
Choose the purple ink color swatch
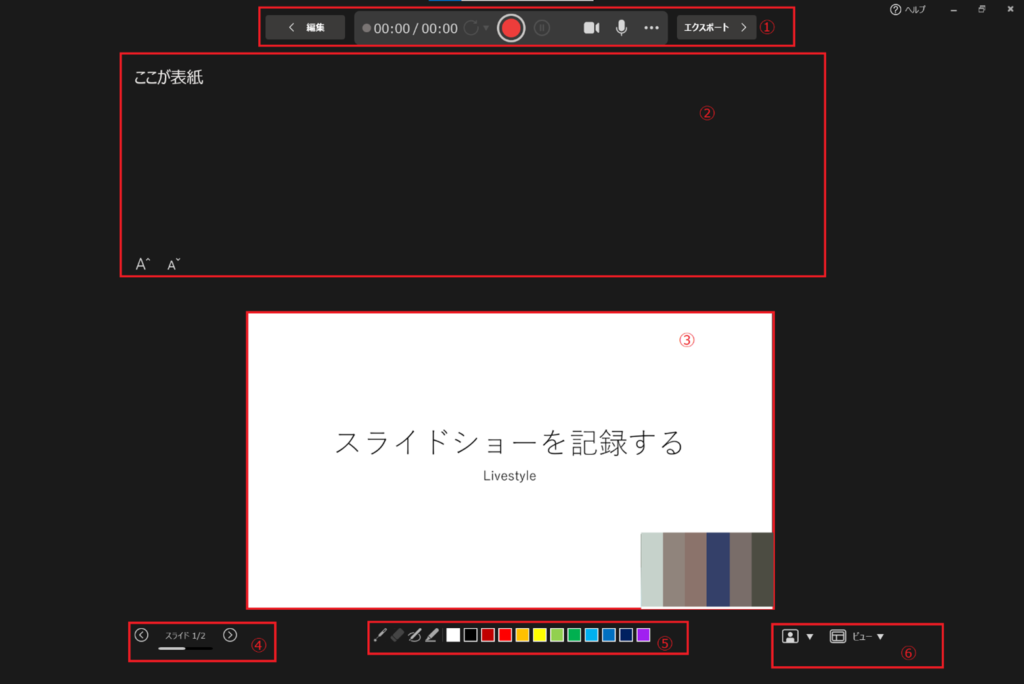[643, 635]
